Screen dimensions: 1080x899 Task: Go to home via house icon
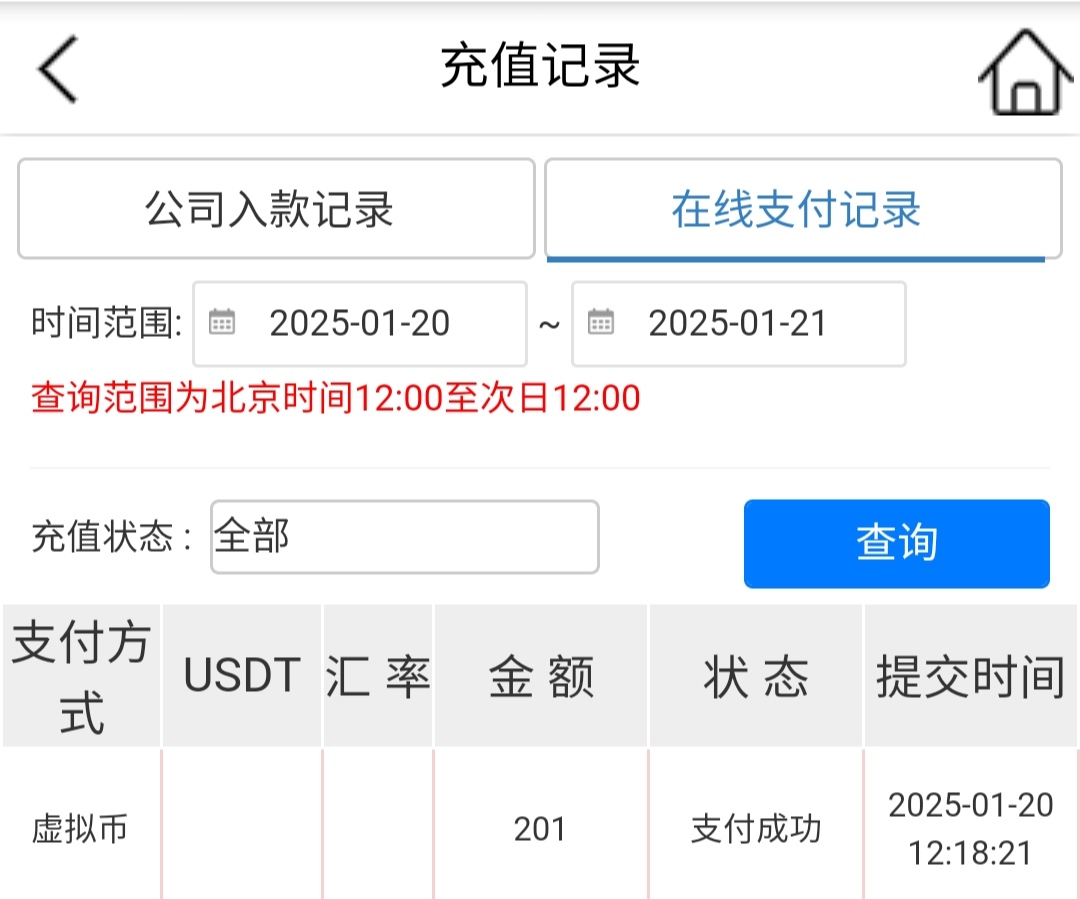(x=1024, y=72)
